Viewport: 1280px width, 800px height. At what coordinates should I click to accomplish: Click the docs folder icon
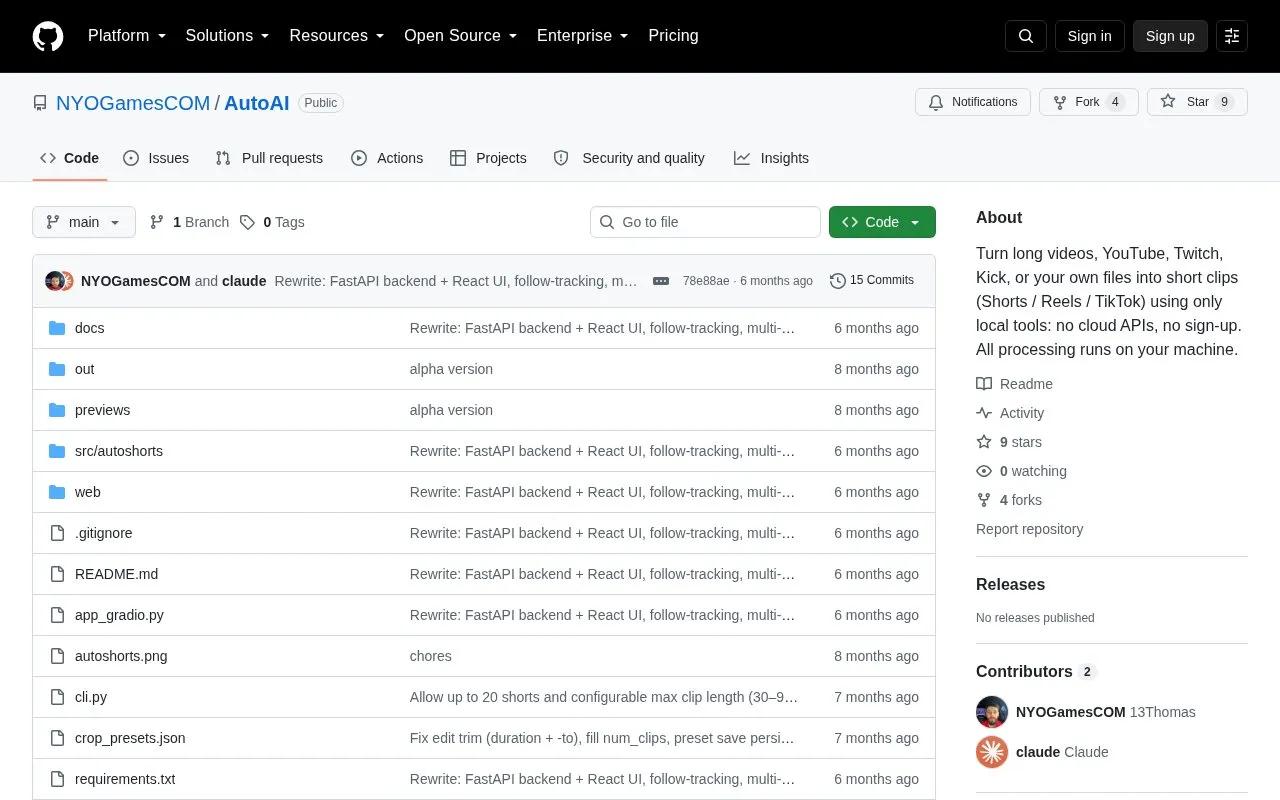[x=57, y=328]
